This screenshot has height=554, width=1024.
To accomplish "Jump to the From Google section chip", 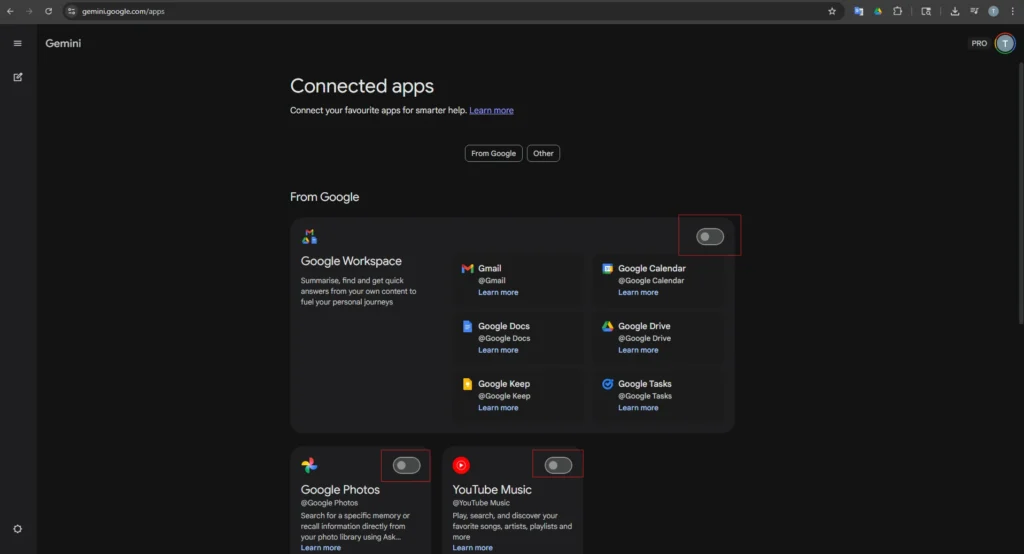I will [x=493, y=154].
